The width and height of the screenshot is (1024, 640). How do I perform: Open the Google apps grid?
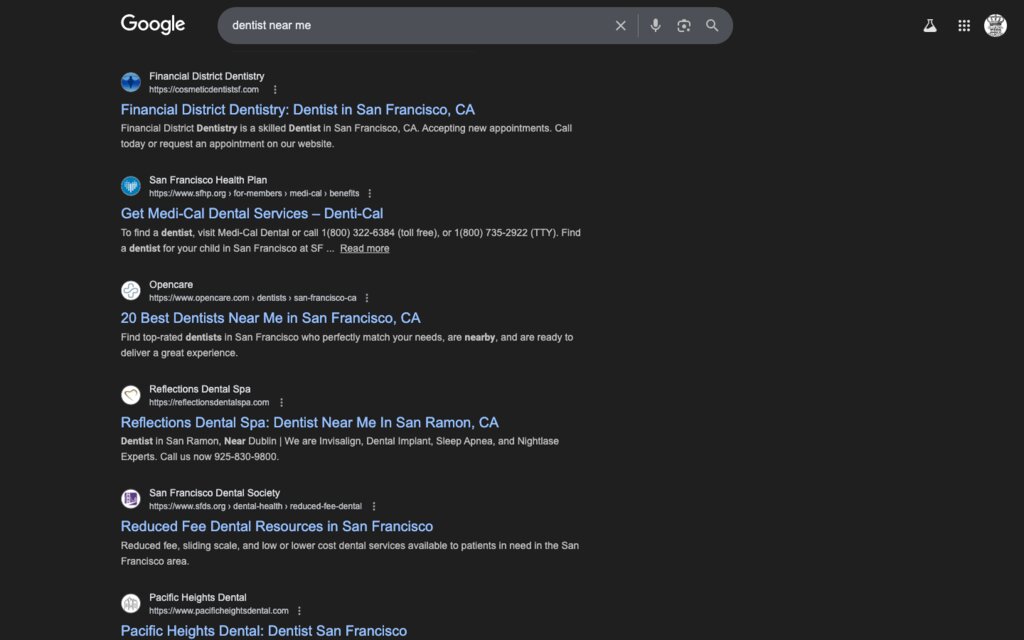pos(964,26)
